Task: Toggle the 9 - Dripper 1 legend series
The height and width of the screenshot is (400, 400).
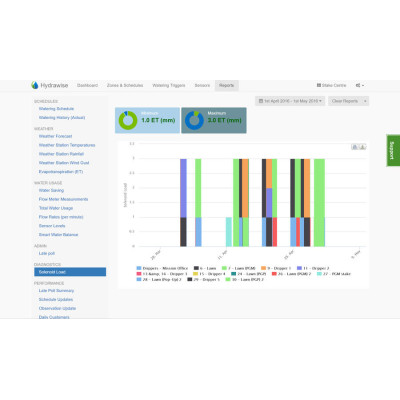Action: click(x=276, y=268)
